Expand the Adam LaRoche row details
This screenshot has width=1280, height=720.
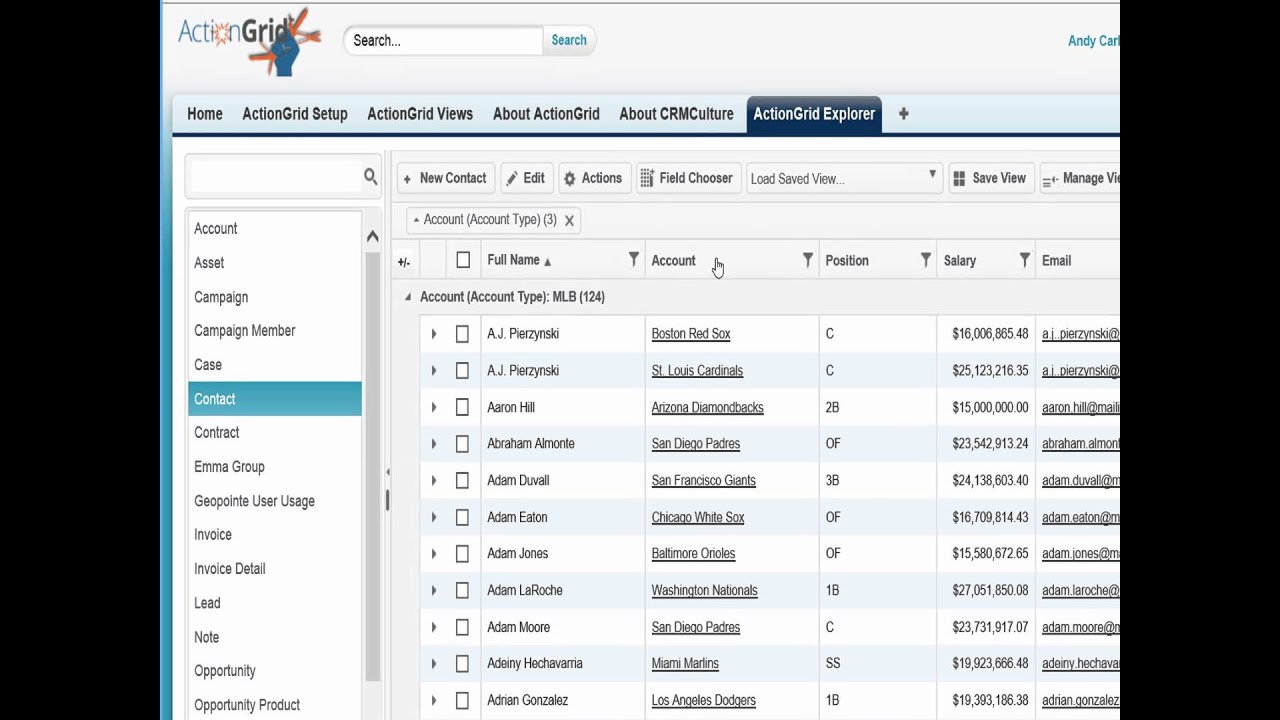tap(434, 591)
